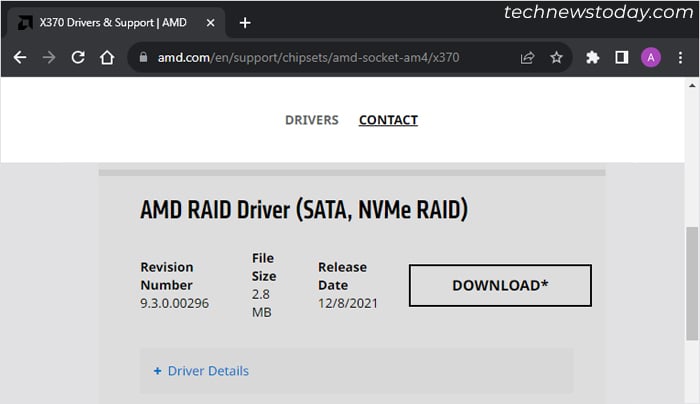
Task: Click the browser forward arrow
Action: 49,58
